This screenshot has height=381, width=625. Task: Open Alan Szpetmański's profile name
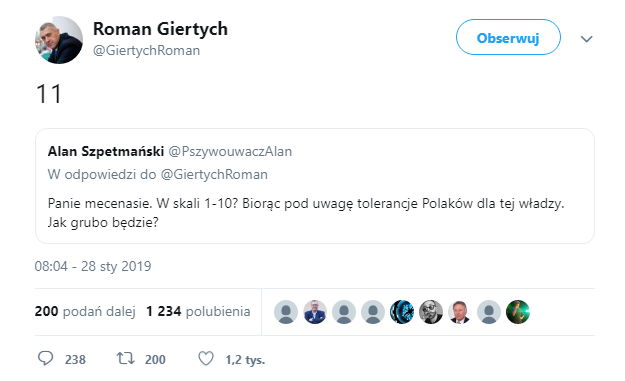point(106,151)
